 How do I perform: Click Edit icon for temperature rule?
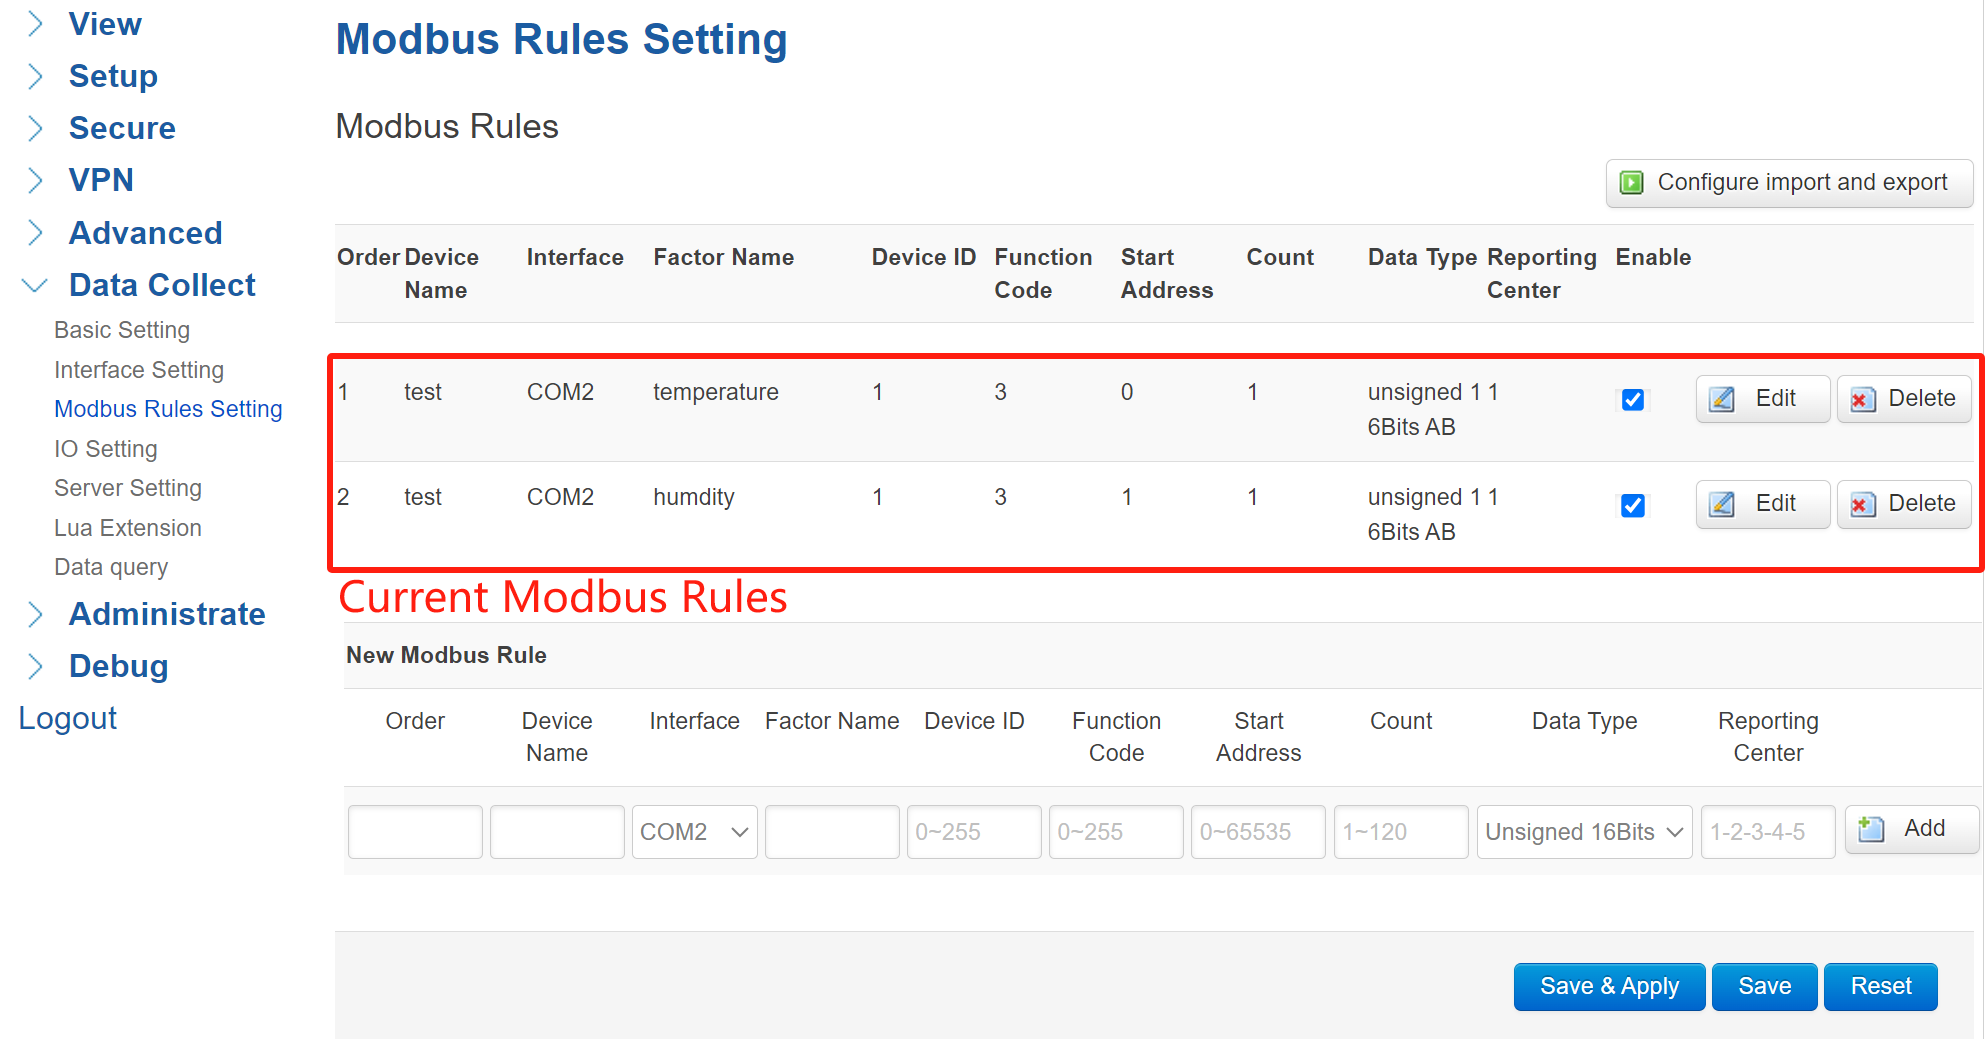(x=1722, y=399)
